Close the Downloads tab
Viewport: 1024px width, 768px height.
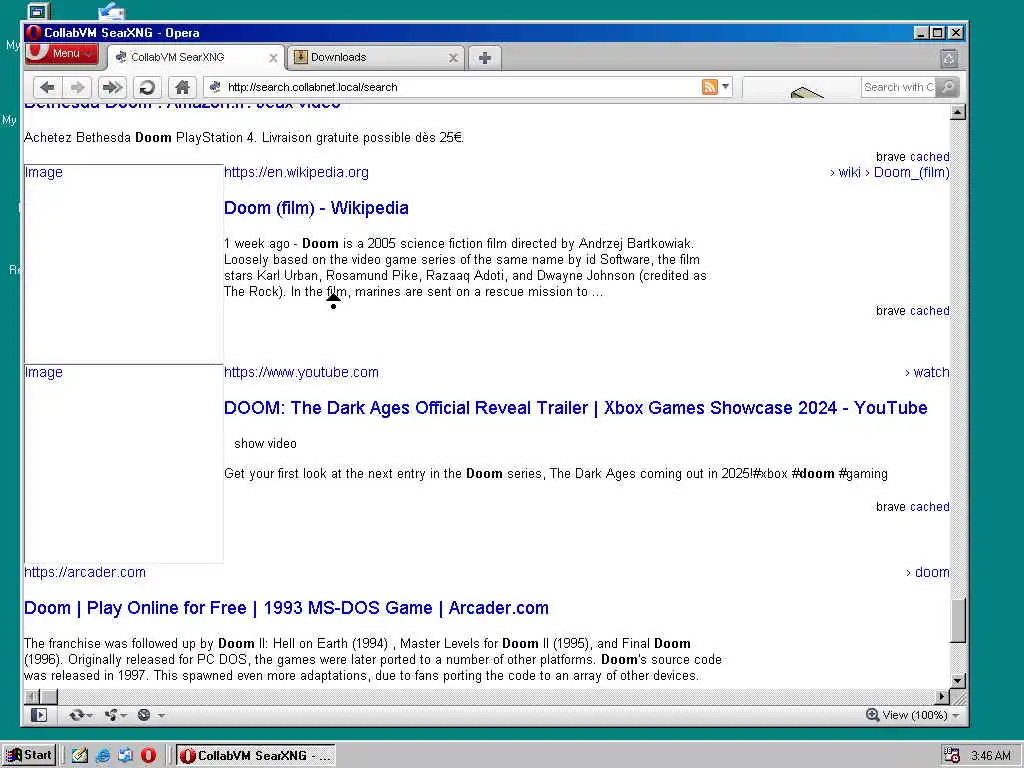453,58
